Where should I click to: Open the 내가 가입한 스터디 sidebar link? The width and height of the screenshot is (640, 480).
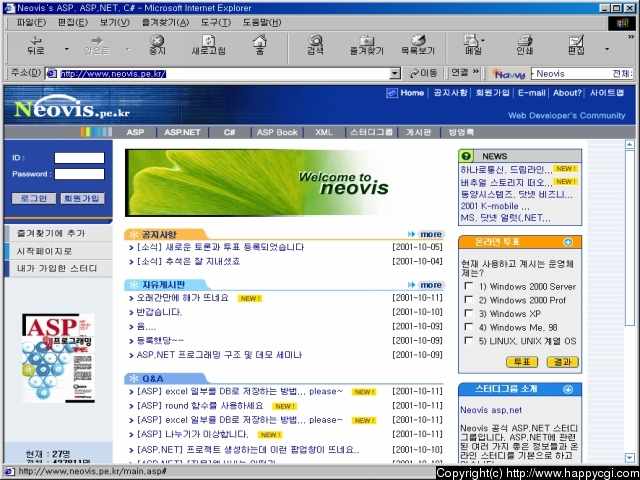click(x=59, y=269)
